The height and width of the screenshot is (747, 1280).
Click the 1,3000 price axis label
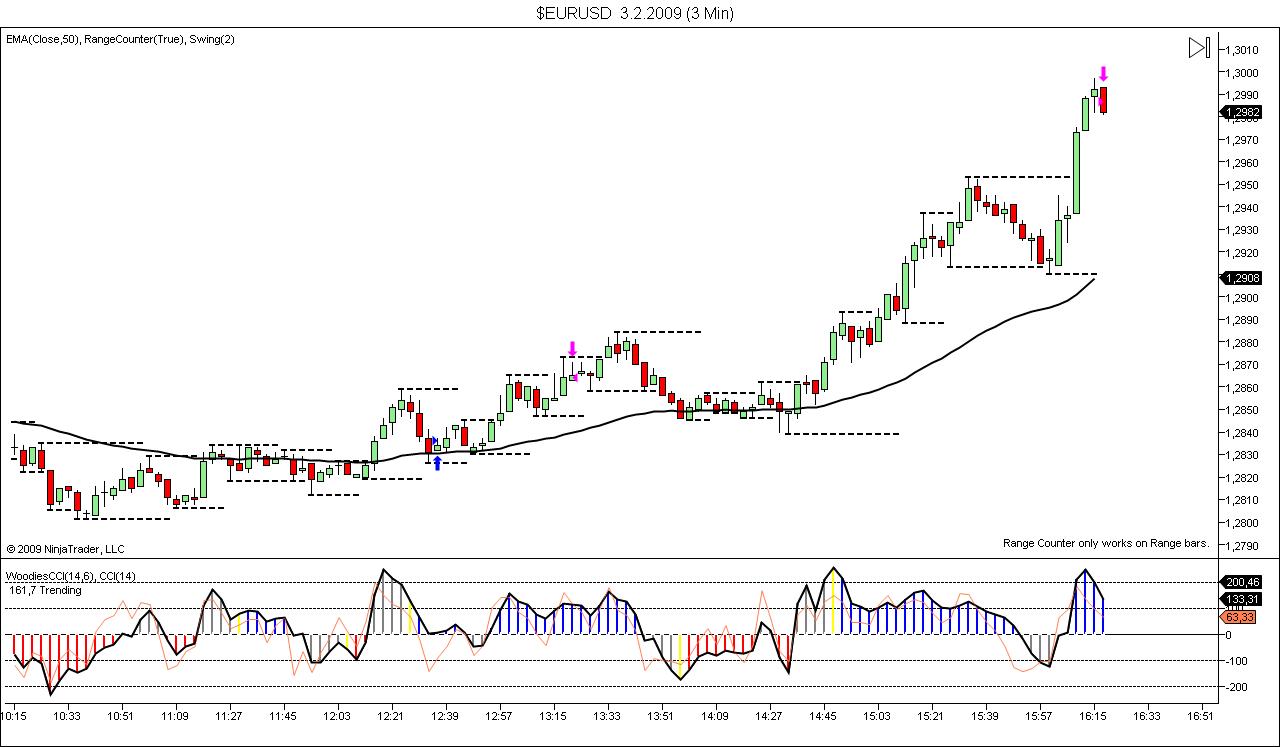[x=1242, y=72]
